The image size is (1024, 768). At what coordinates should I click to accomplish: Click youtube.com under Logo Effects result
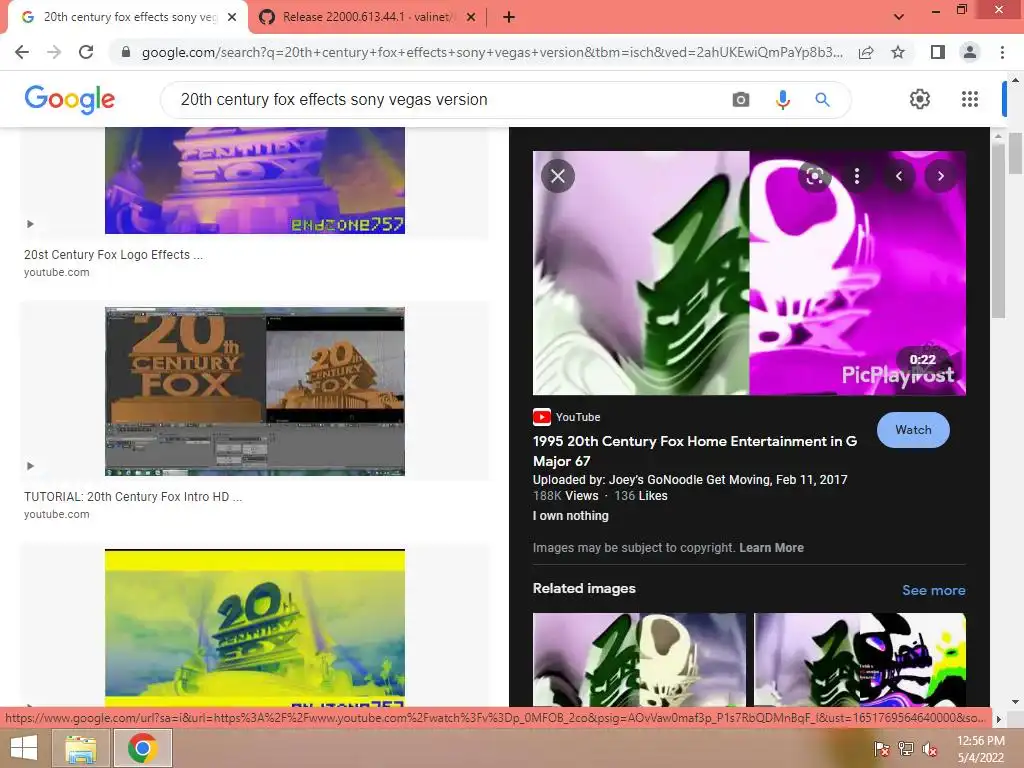[x=57, y=272]
